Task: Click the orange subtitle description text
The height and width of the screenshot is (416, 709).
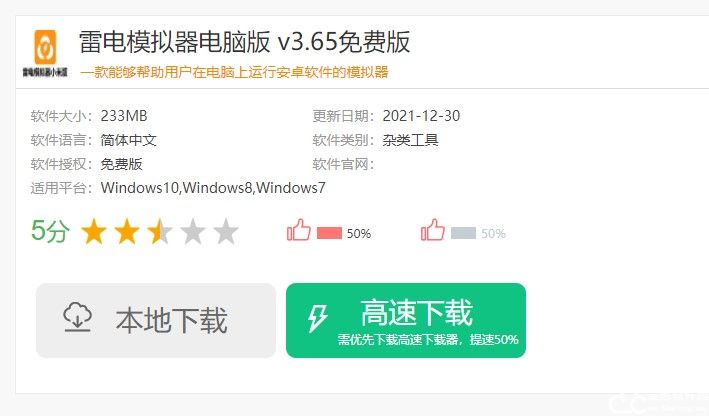Action: coord(234,72)
